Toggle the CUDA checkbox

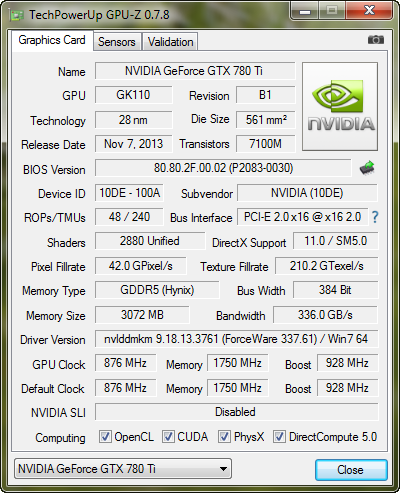[x=168, y=436]
